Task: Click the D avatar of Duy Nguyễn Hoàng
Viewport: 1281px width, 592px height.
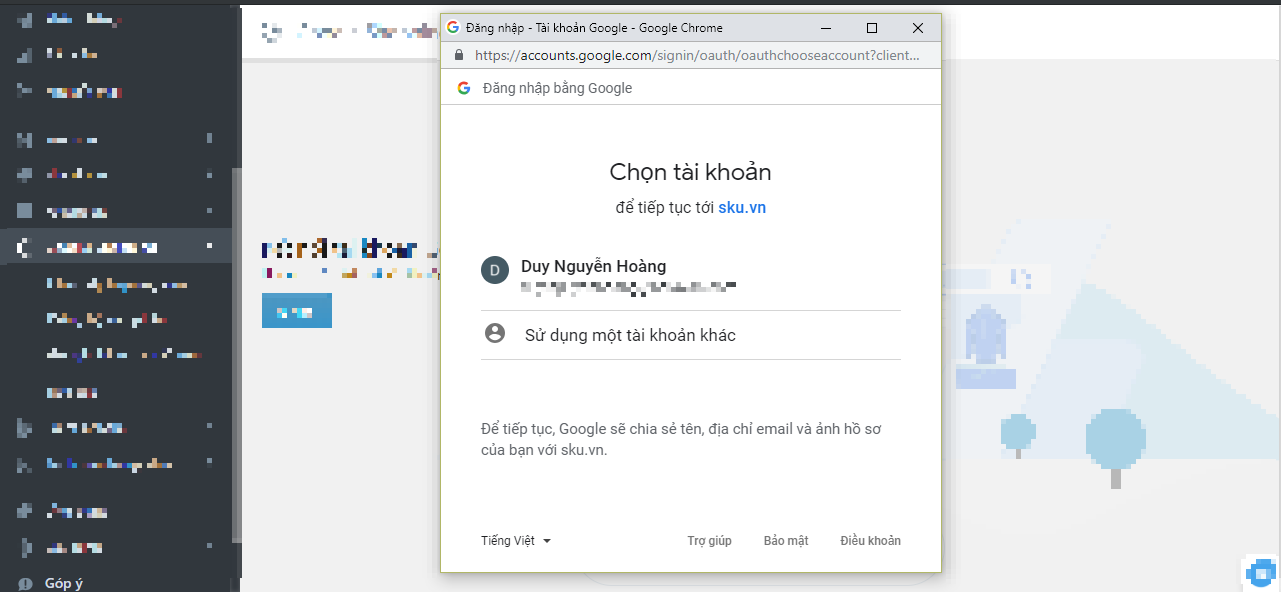Action: click(495, 270)
